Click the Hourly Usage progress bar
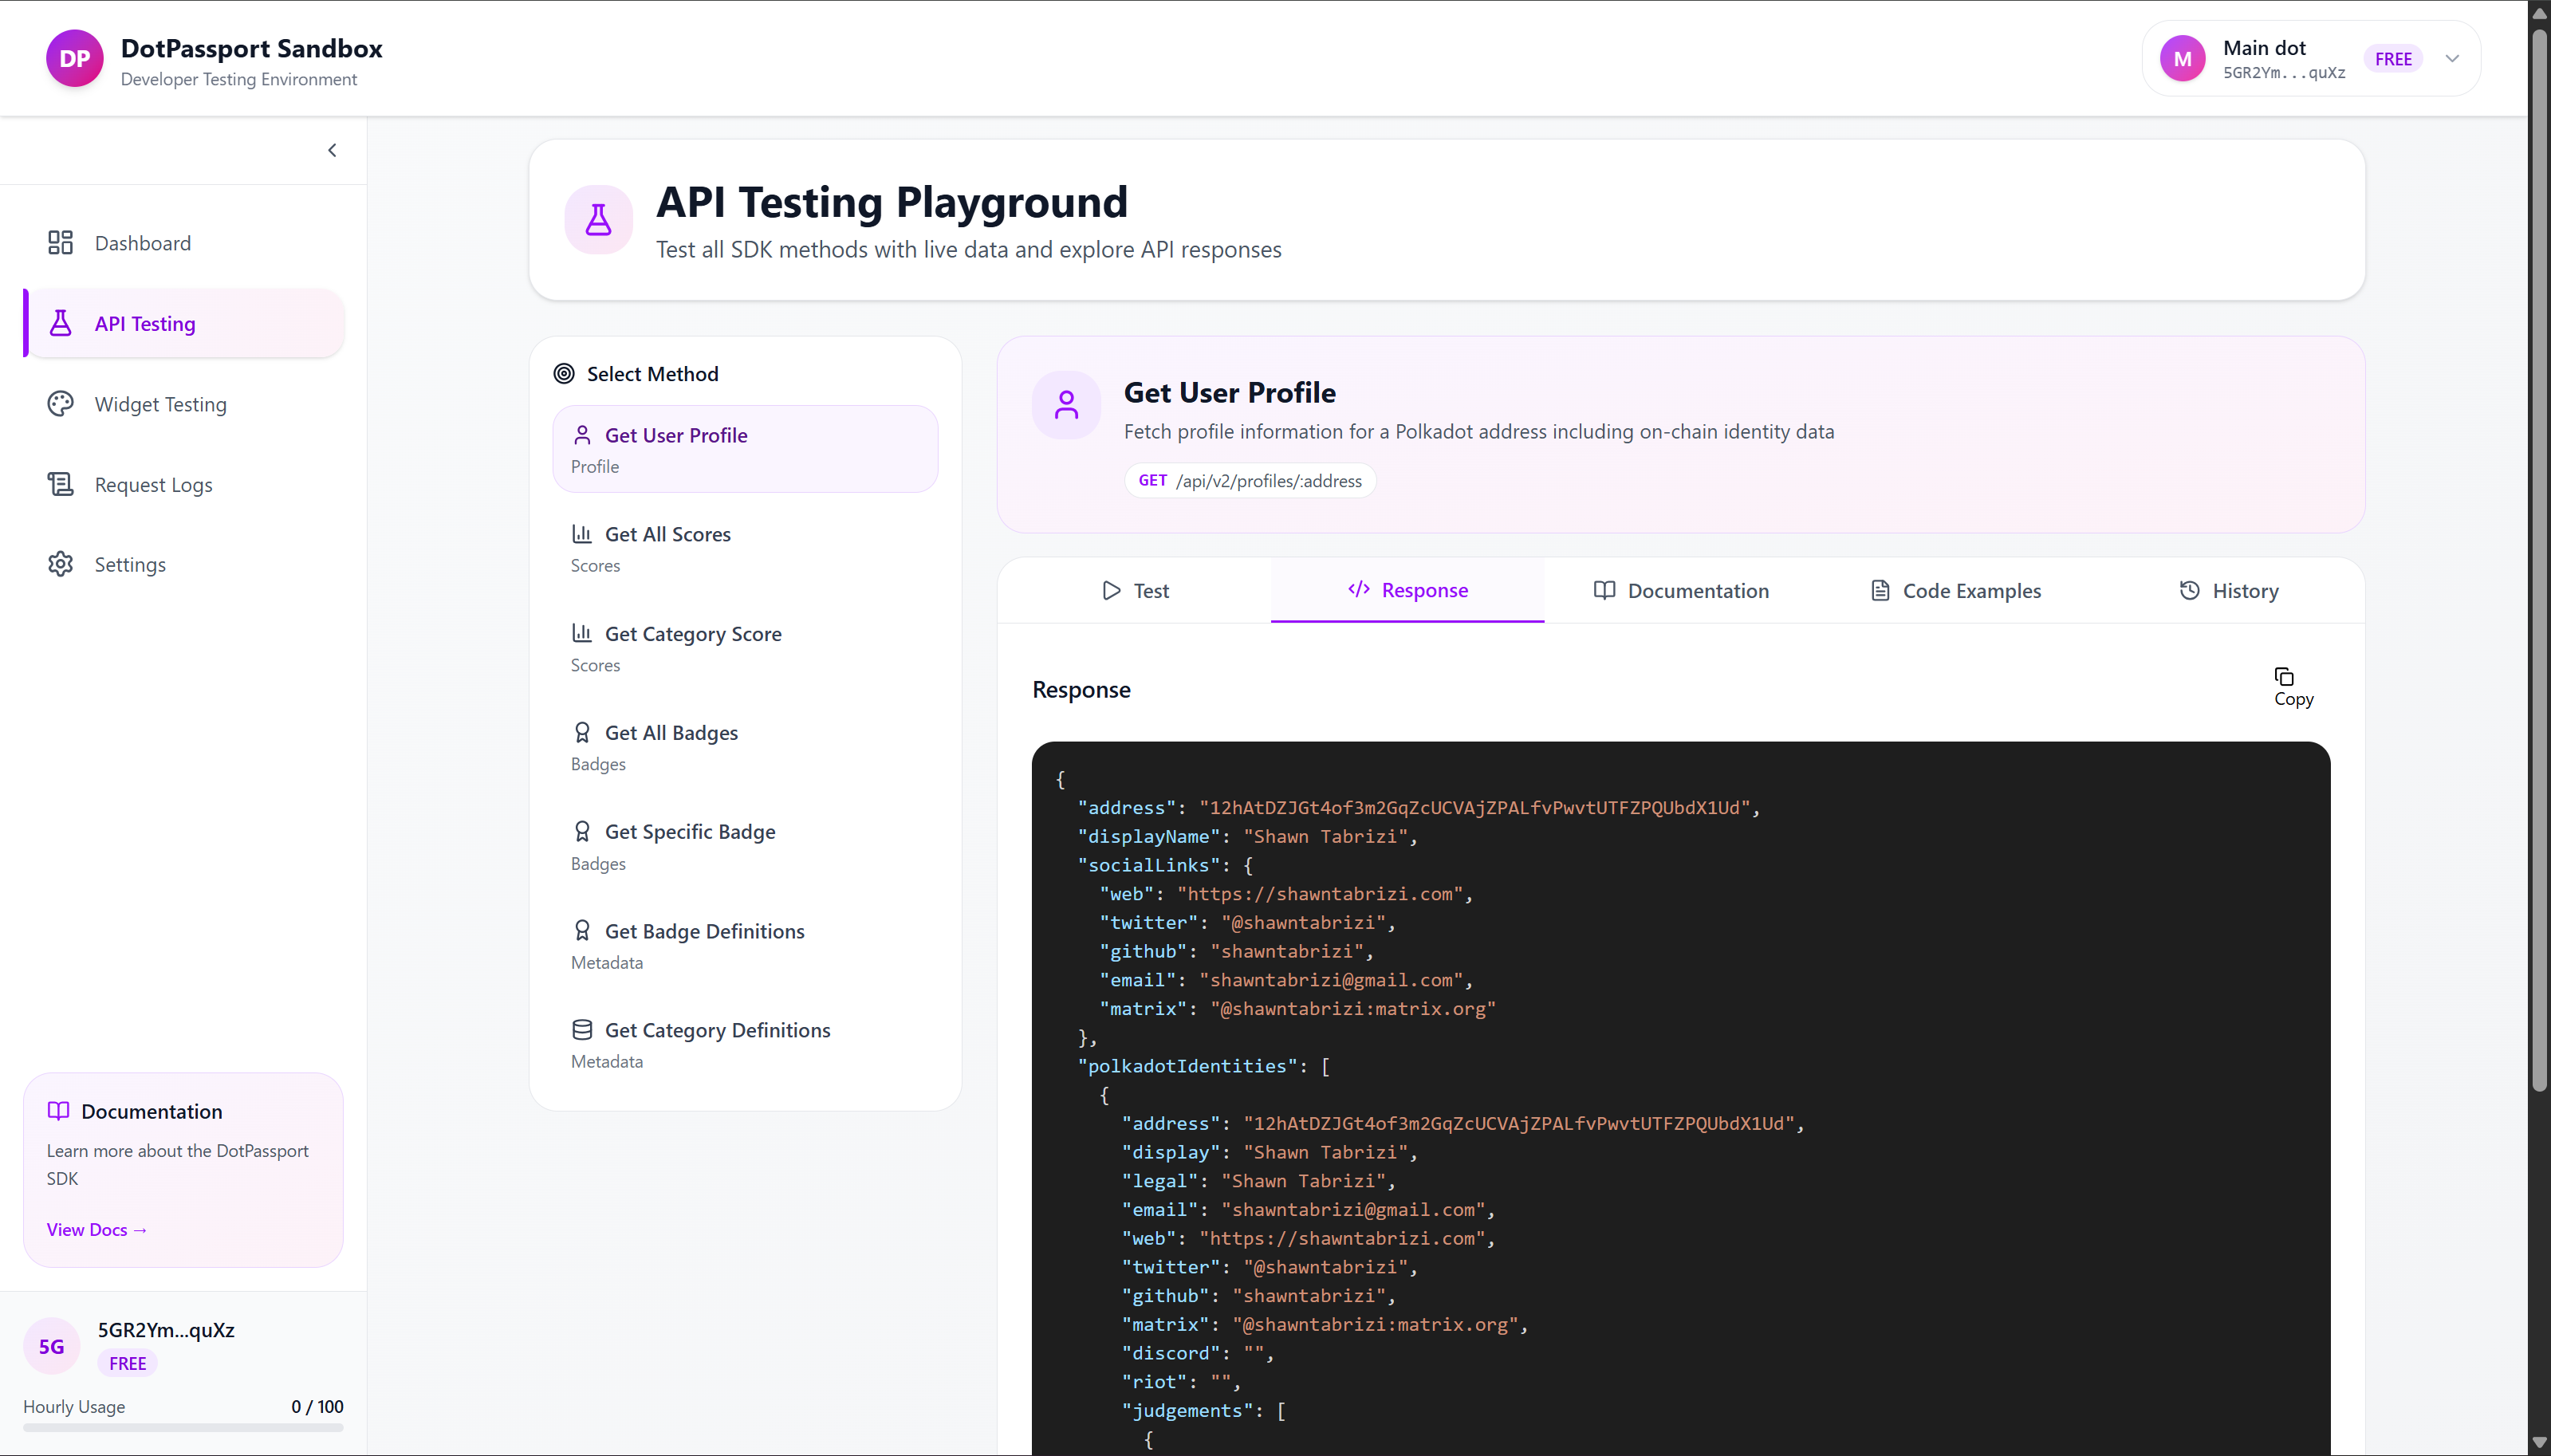This screenshot has width=2551, height=1456. pos(183,1428)
